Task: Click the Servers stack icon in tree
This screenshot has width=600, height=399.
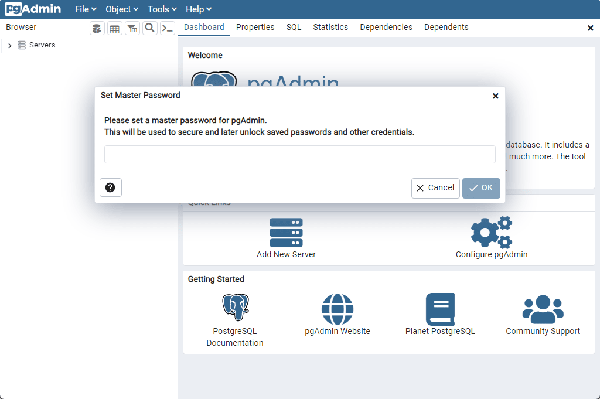Action: point(22,45)
